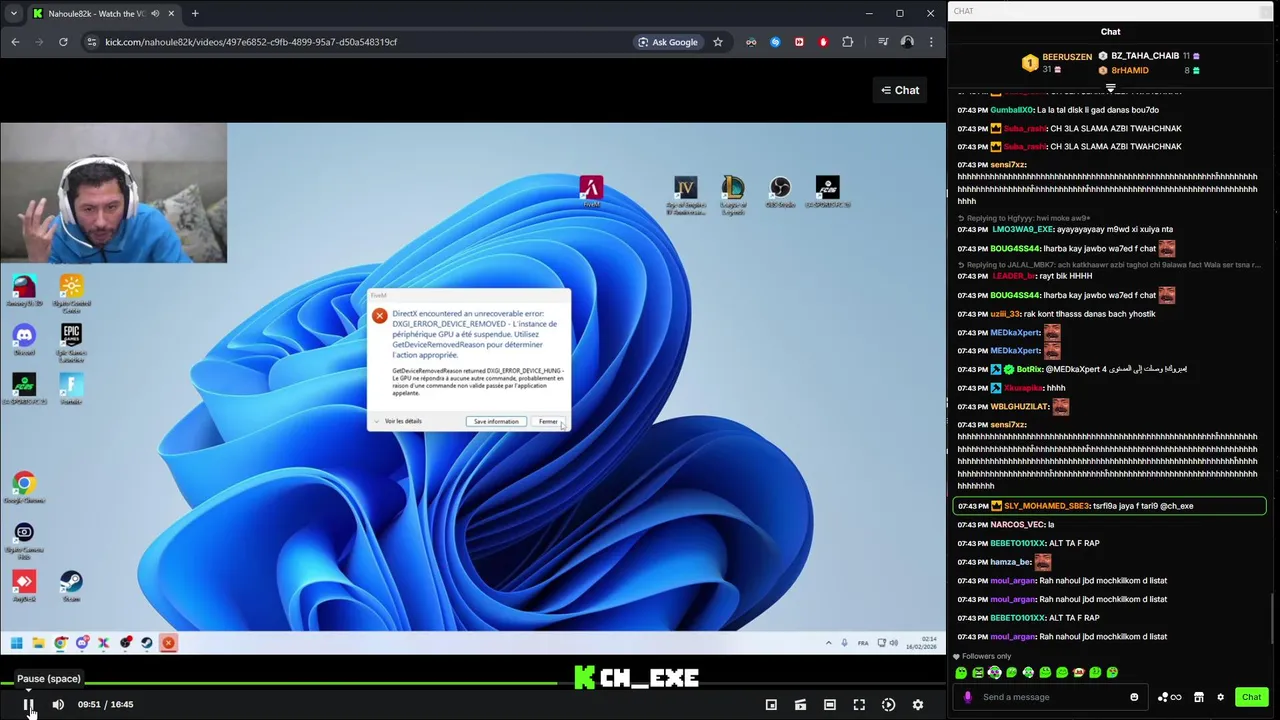
Task: Open SLY_MOHAMED_SBE3 highlighted chat message
Action: [x=1110, y=506]
